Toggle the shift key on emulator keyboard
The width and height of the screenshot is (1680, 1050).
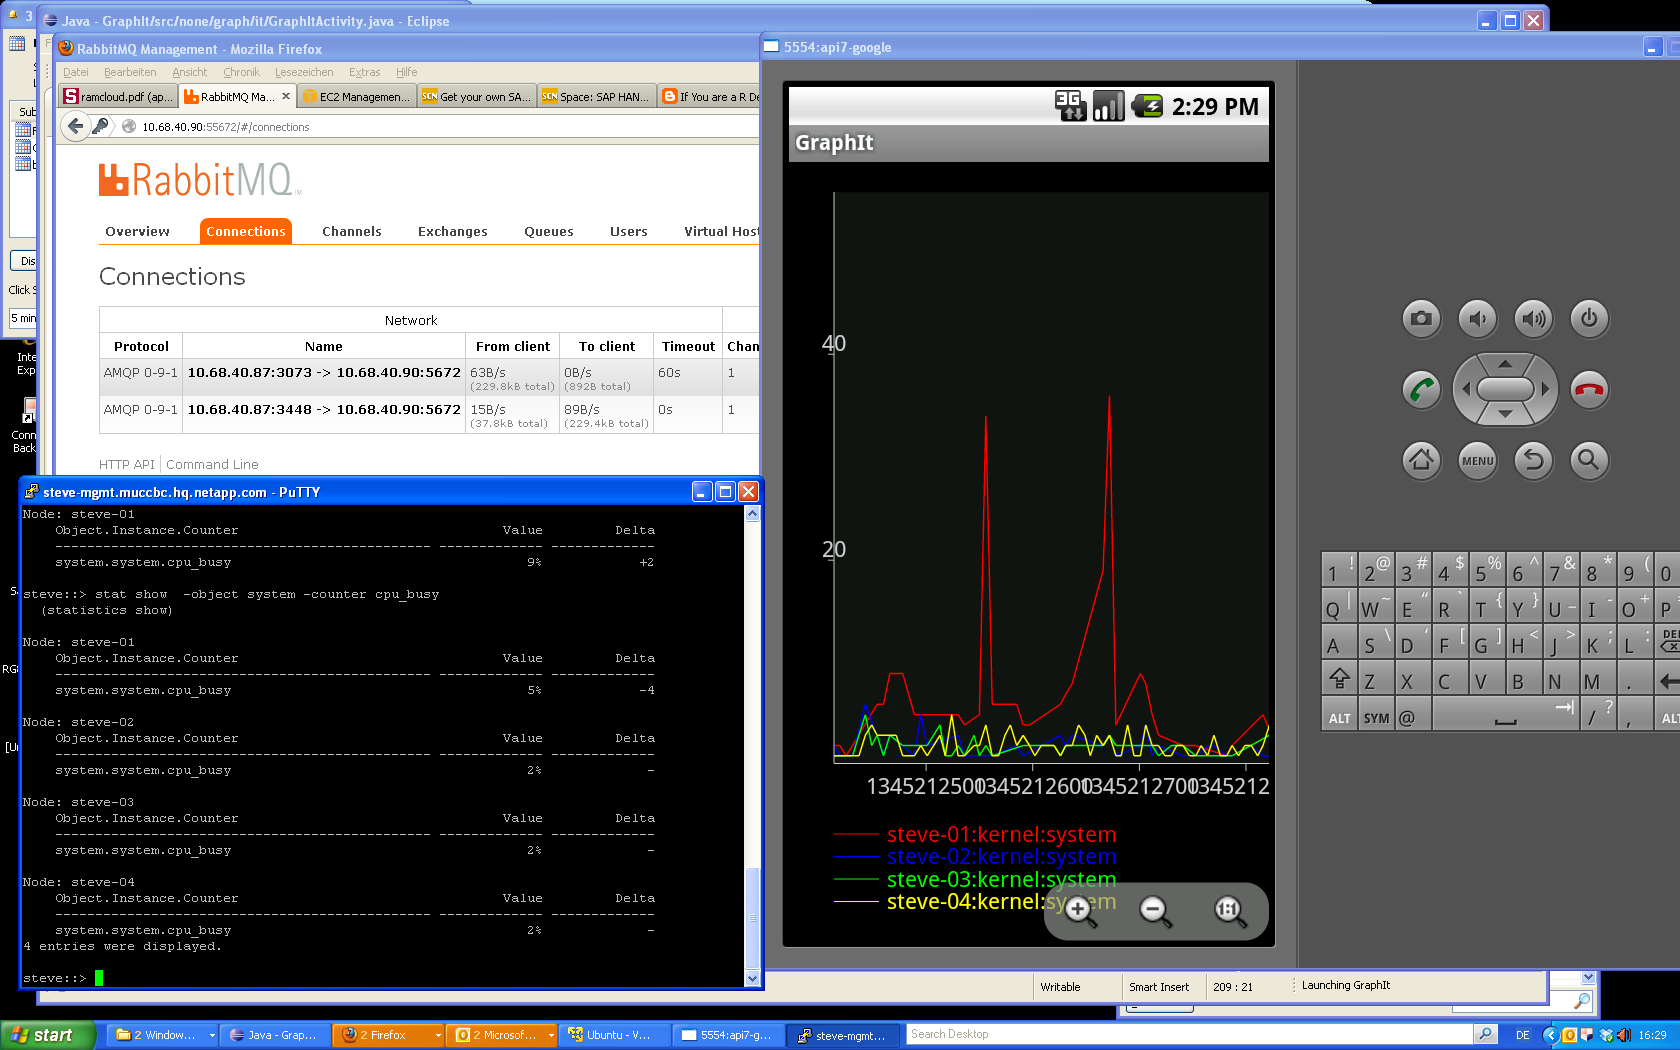coord(1339,680)
